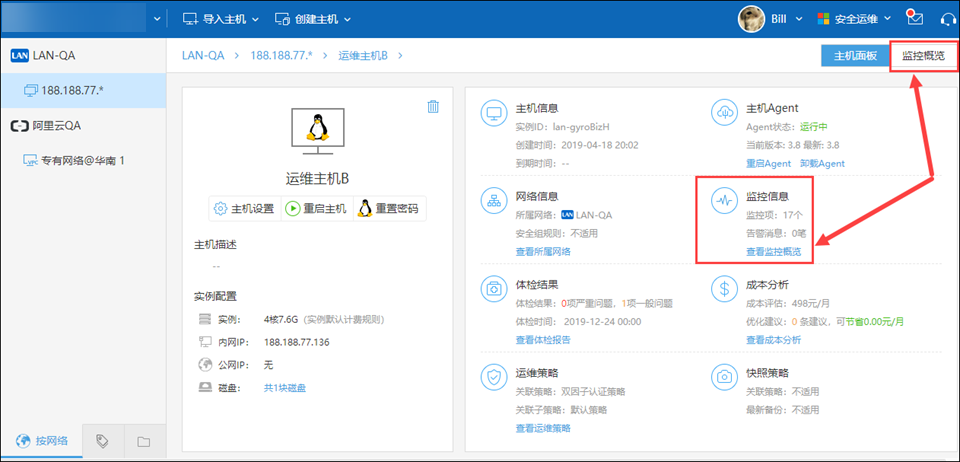
Task: Click the 监控信息 heartbeat icon
Action: pos(723,200)
